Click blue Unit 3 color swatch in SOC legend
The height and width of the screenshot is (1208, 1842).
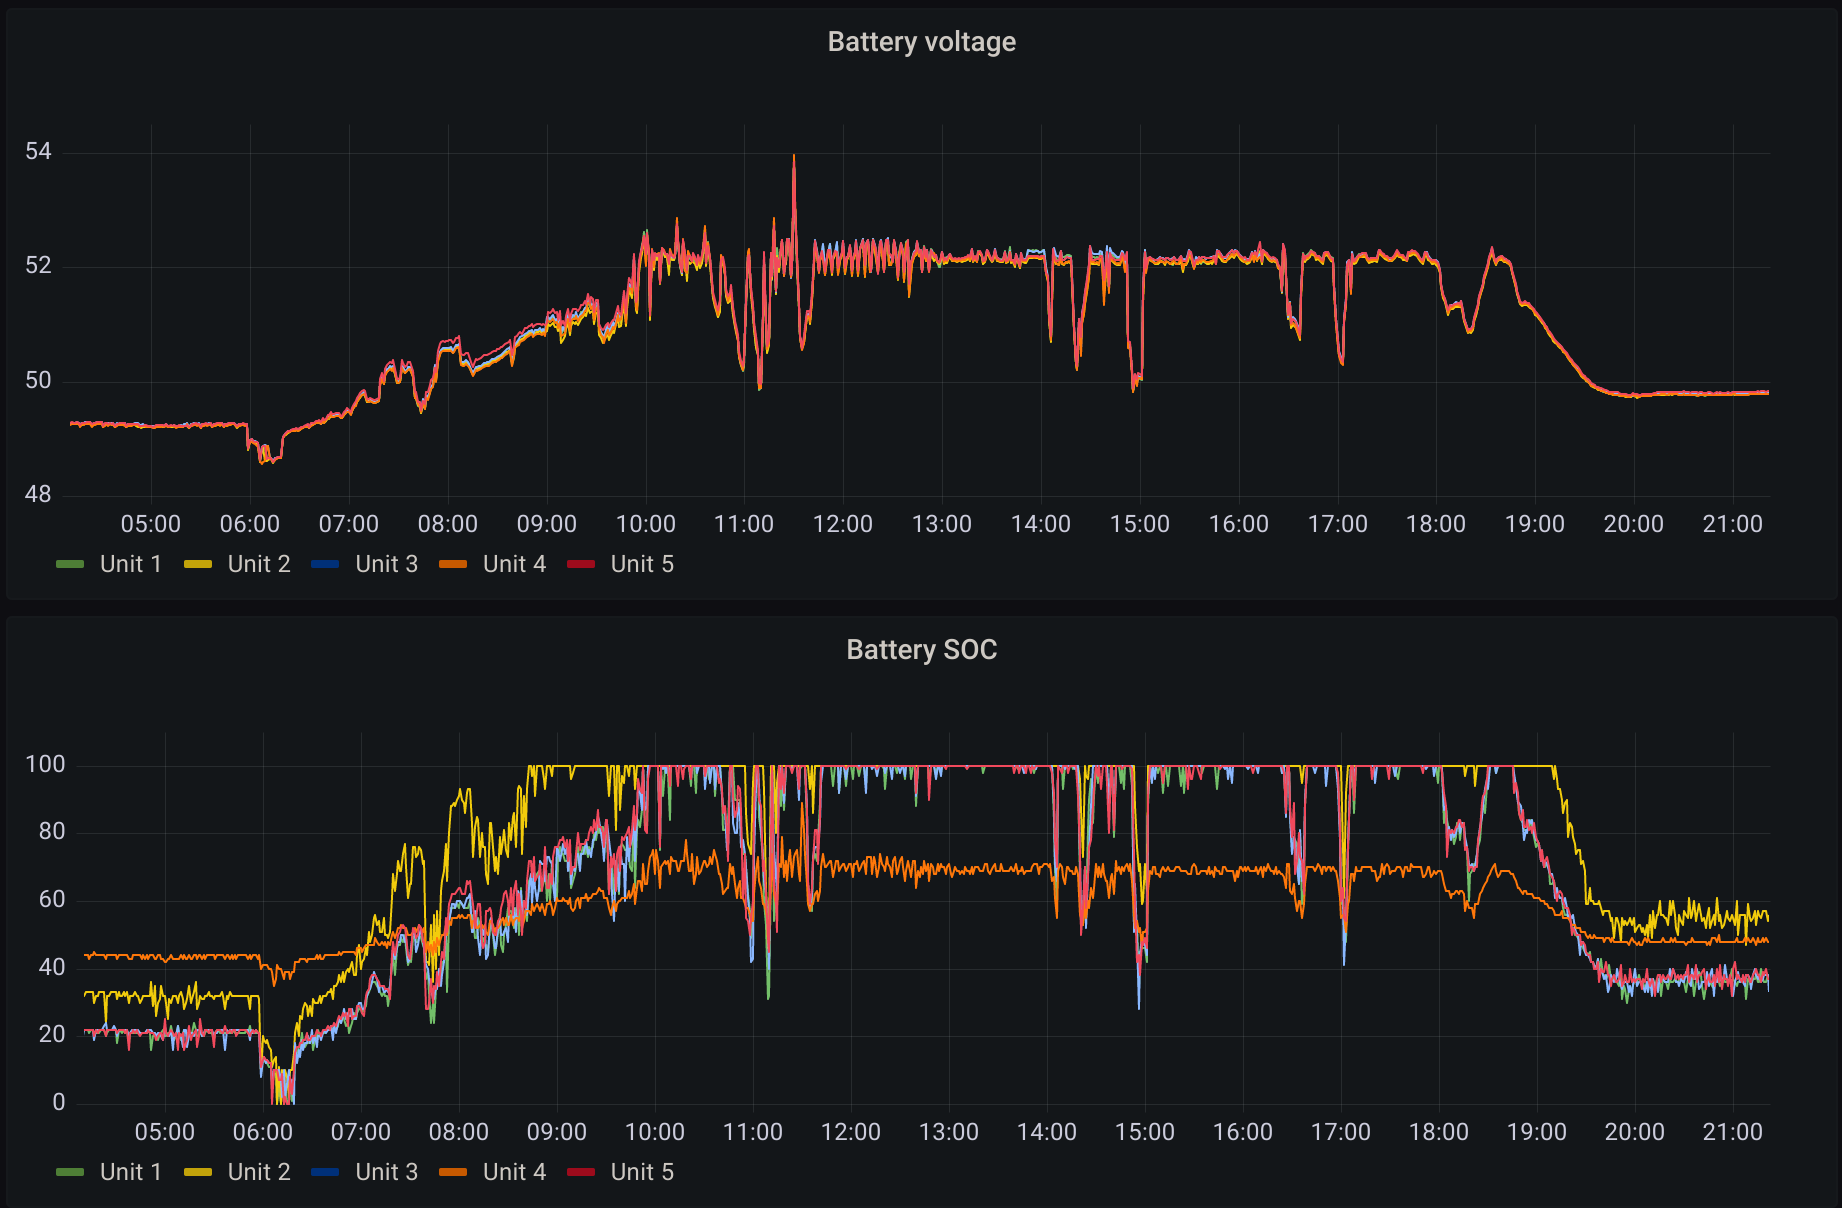pos(325,1173)
